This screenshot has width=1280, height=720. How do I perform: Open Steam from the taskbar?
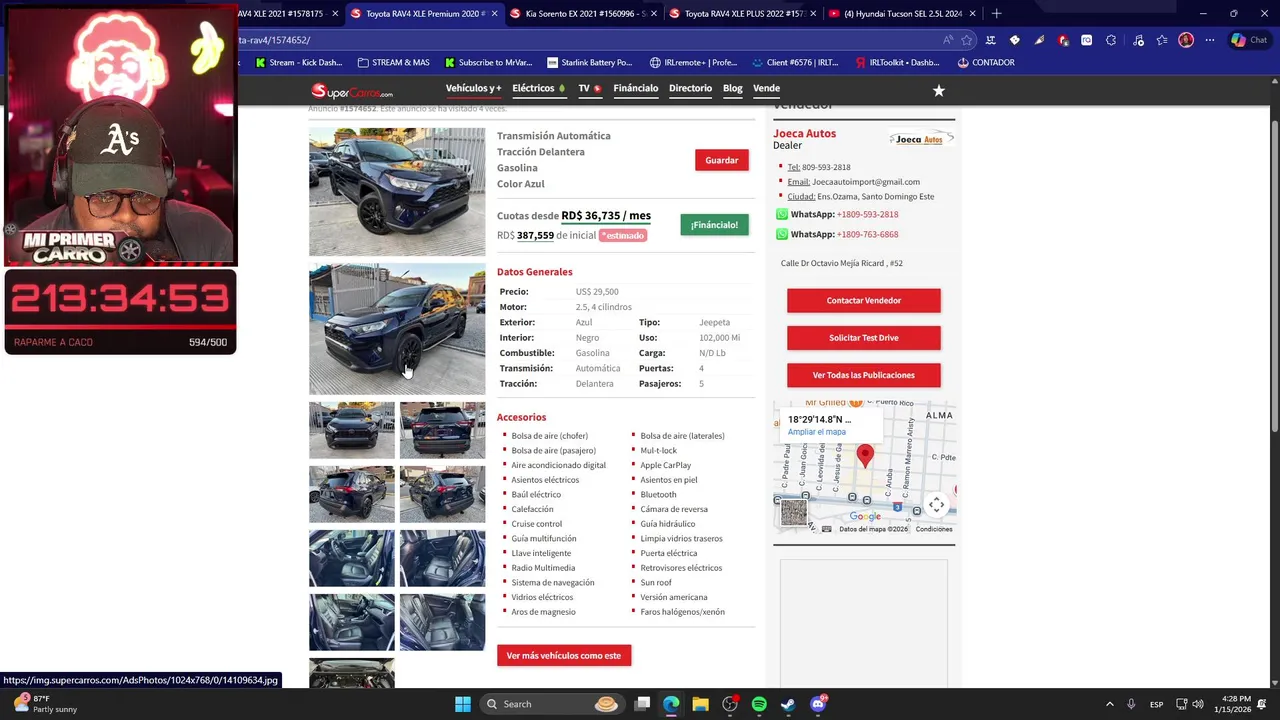(x=788, y=704)
